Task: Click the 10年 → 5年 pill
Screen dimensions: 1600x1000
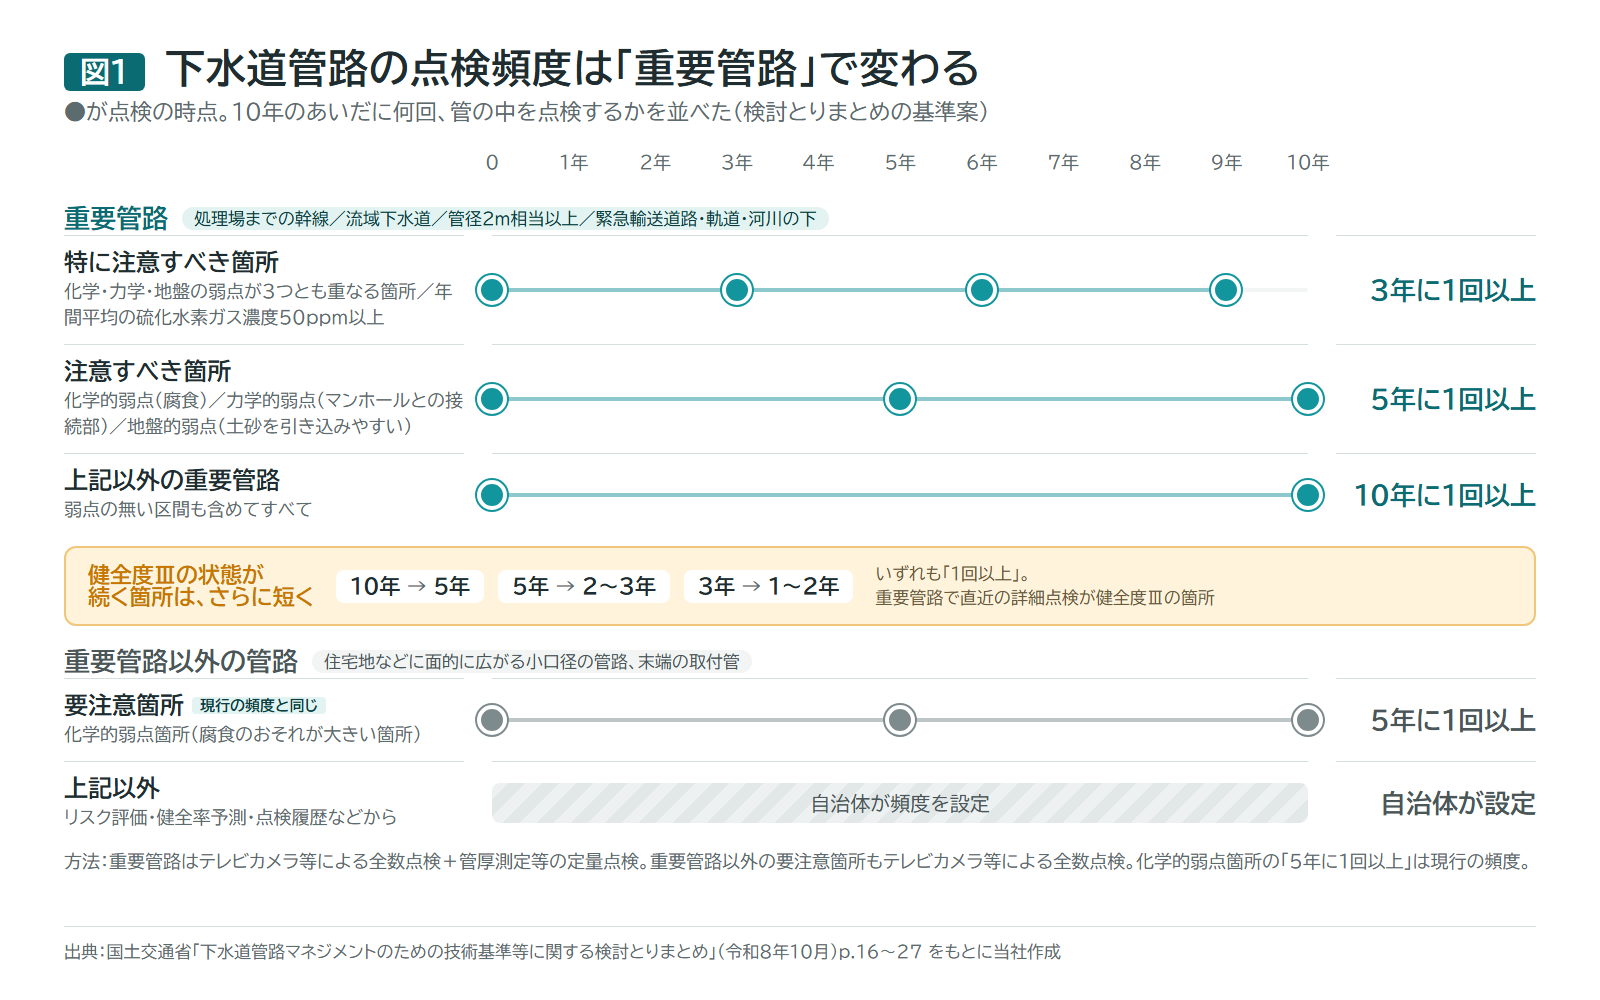Action: coord(410,586)
